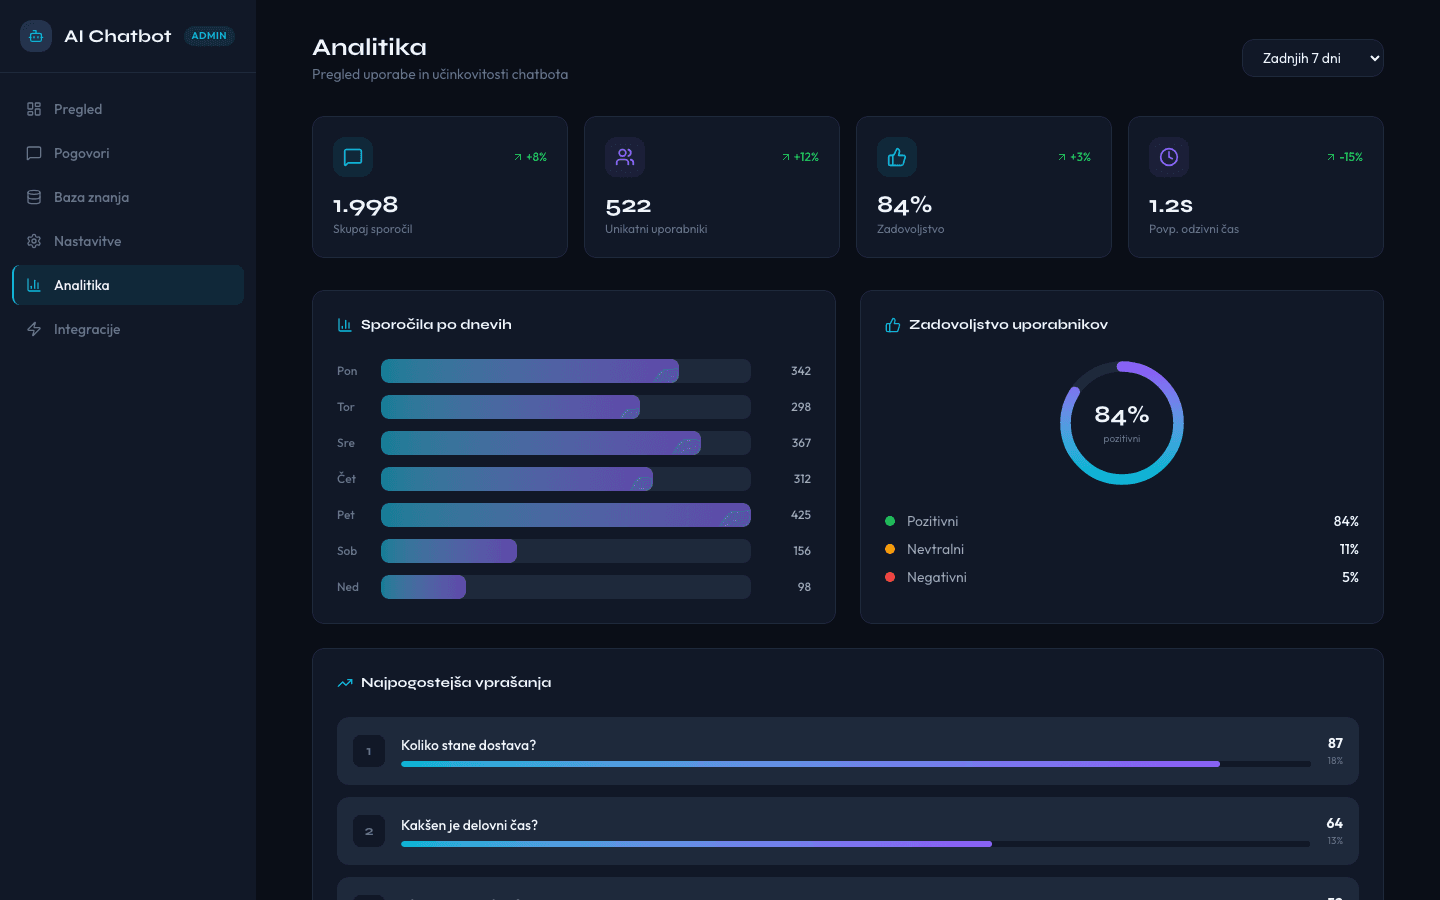1440x900 pixels.
Task: Click the +3% trend indicator
Action: (1074, 157)
